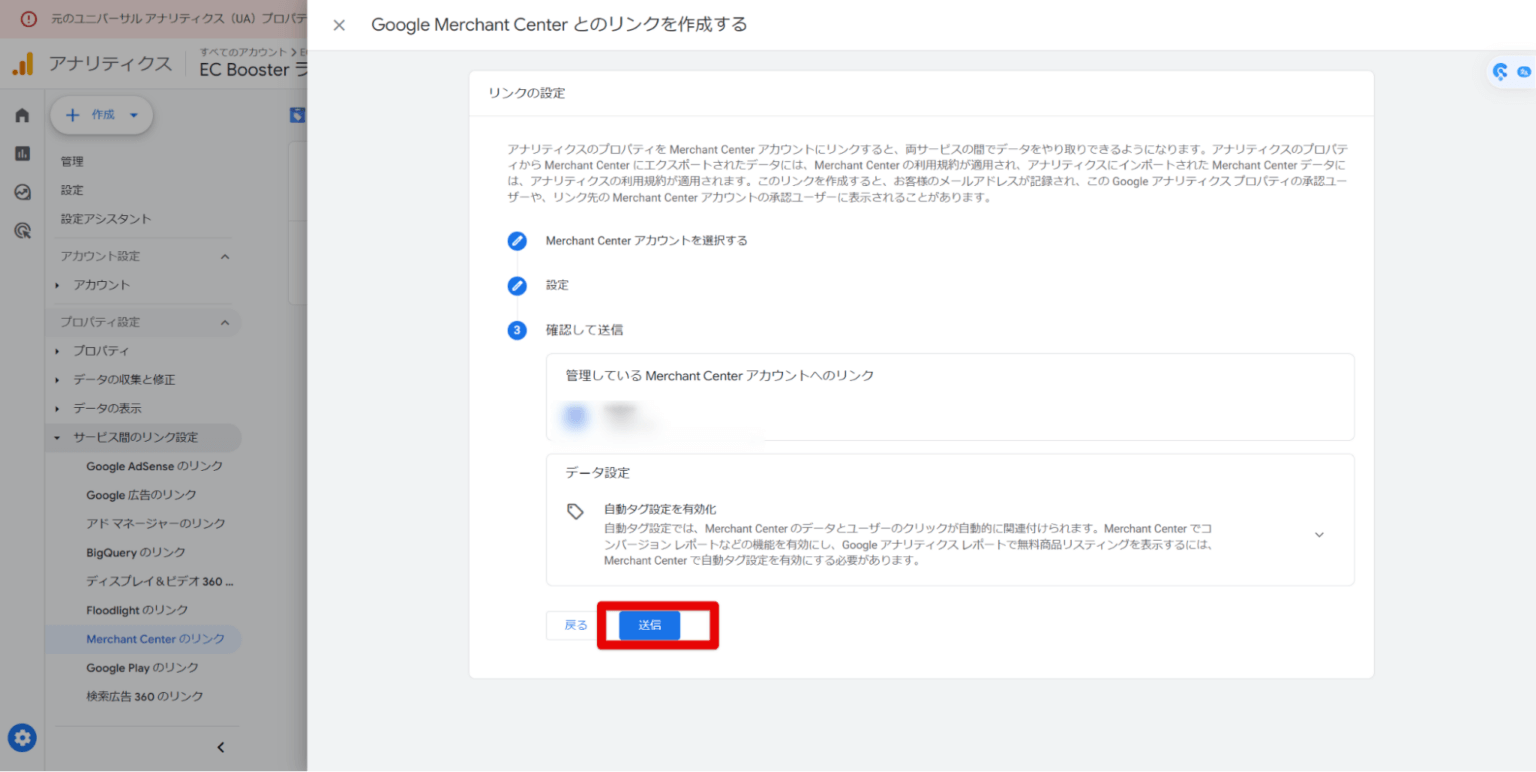
Task: Click the tag icon beside 自動タグ設定を有効化
Action: pos(575,511)
